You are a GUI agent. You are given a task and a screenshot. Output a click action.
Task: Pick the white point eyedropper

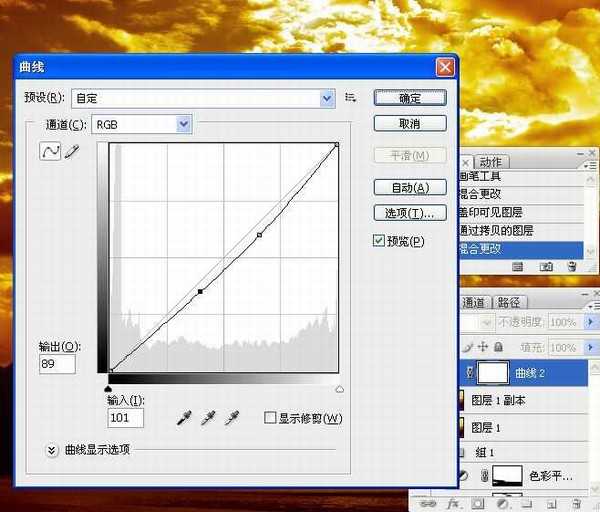pyautogui.click(x=231, y=418)
